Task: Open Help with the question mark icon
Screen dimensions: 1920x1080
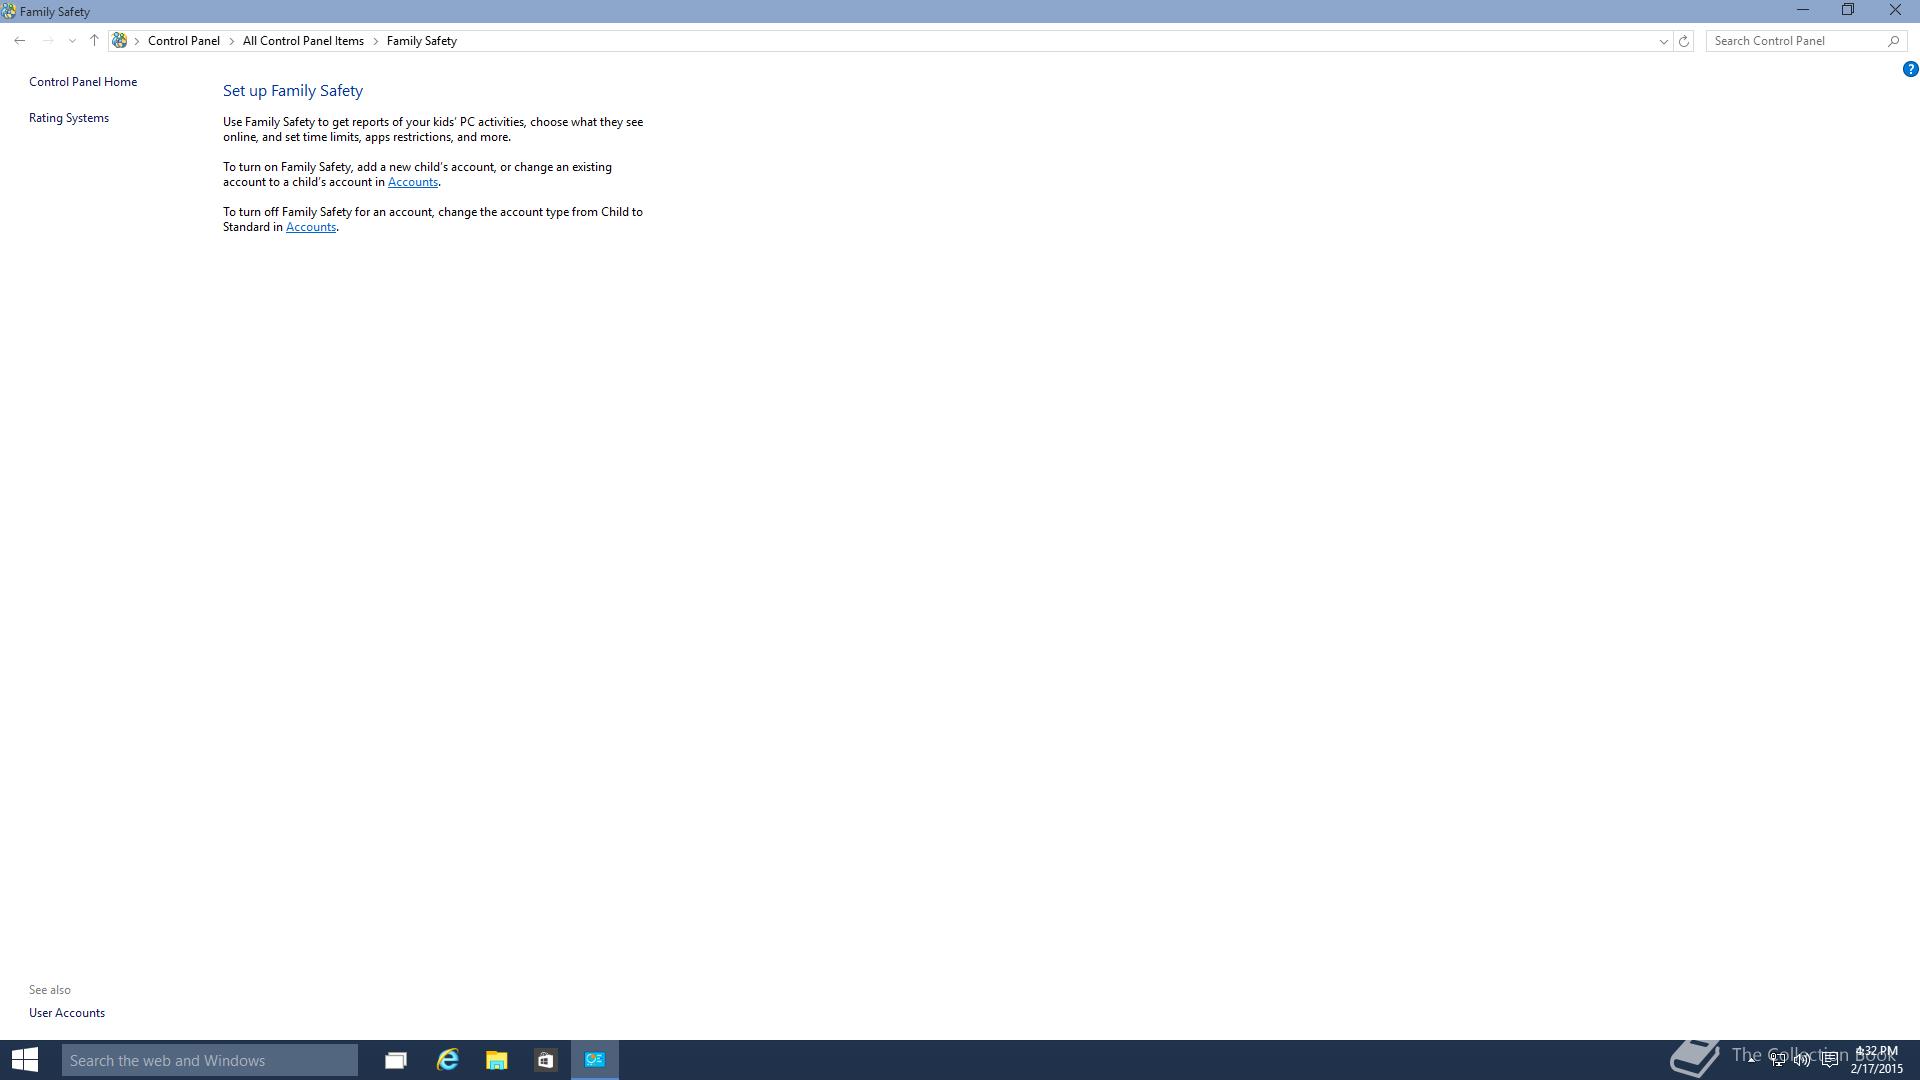Action: click(x=1910, y=69)
